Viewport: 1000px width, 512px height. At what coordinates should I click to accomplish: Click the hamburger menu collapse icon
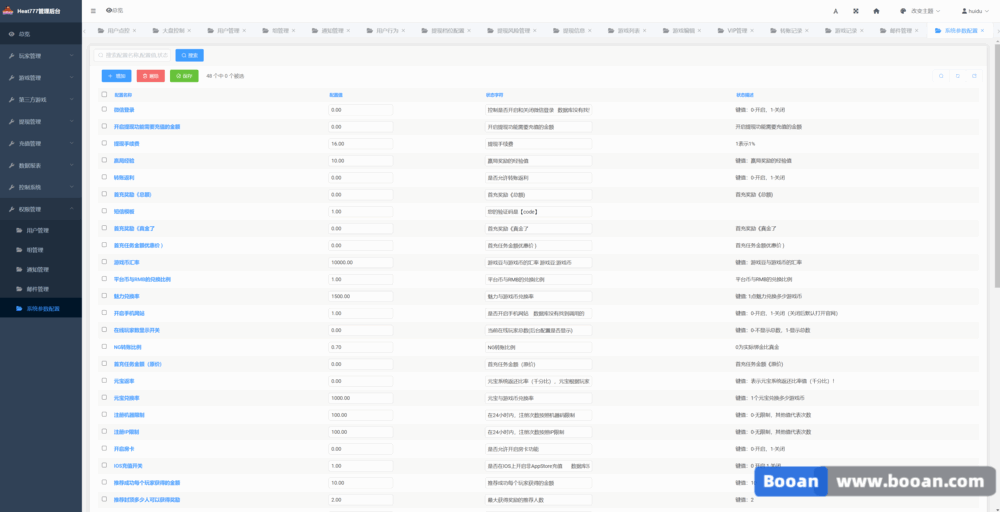[93, 10]
